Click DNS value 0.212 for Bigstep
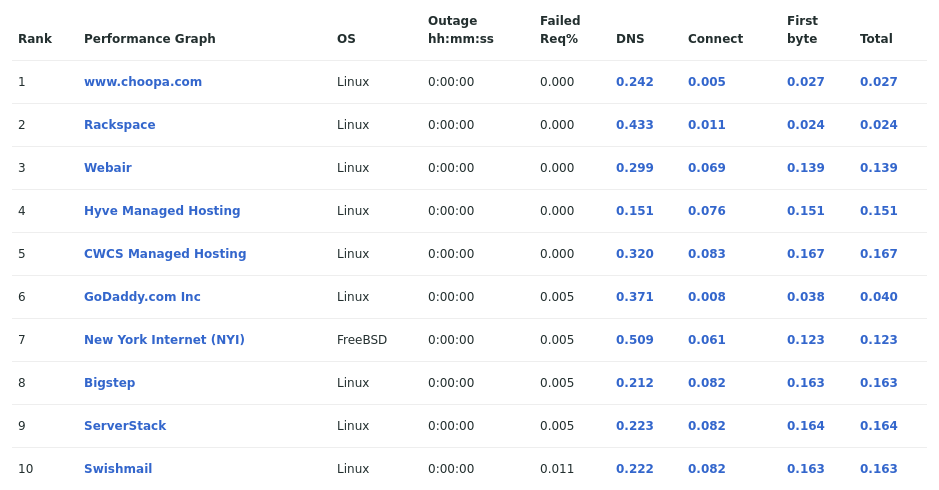This screenshot has width=939, height=490. 635,383
